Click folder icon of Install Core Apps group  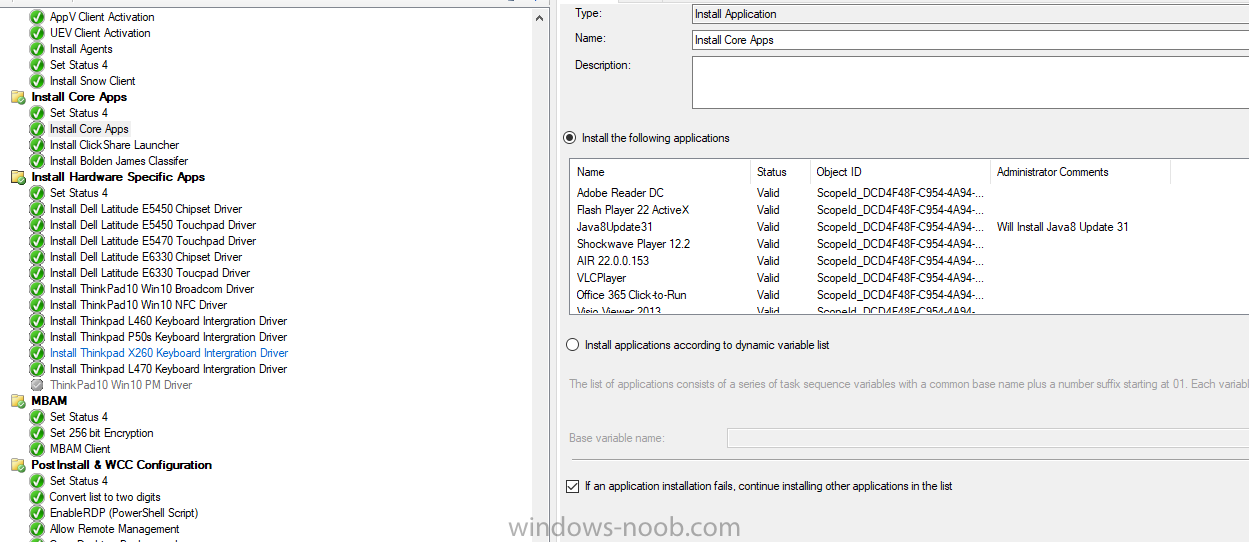(x=18, y=97)
